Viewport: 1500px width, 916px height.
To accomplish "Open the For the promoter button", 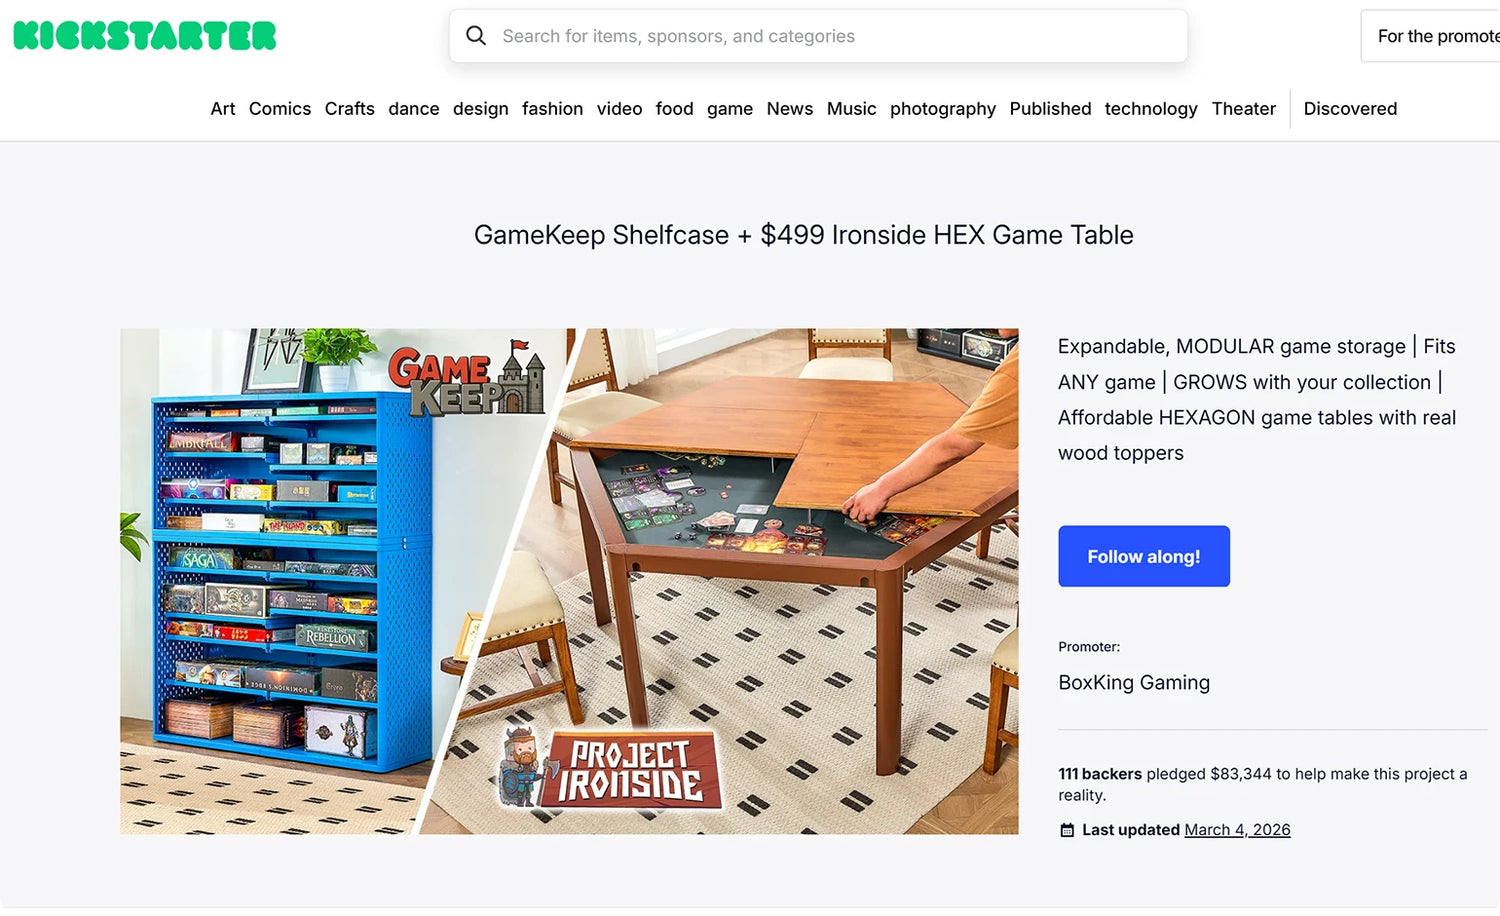I will click(x=1431, y=36).
